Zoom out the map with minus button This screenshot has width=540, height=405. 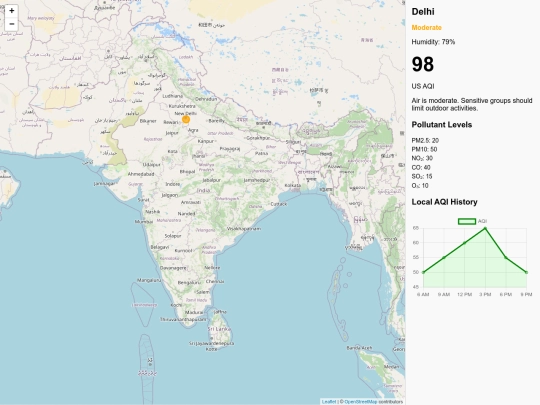pos(11,24)
